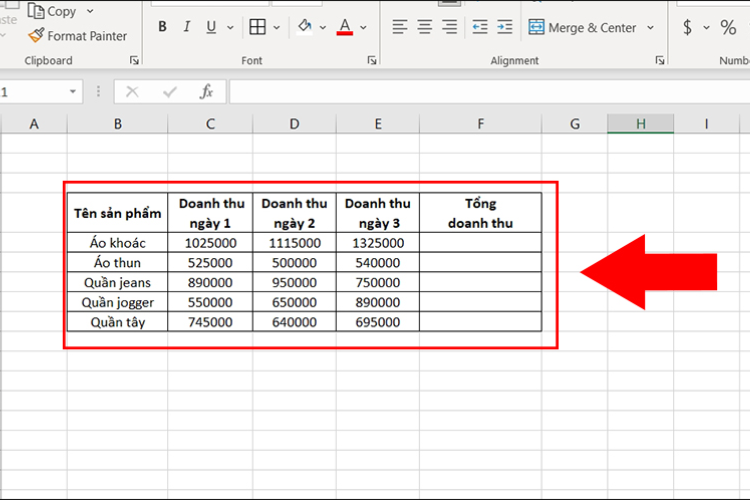Click the Insert Function fx button

tap(207, 91)
